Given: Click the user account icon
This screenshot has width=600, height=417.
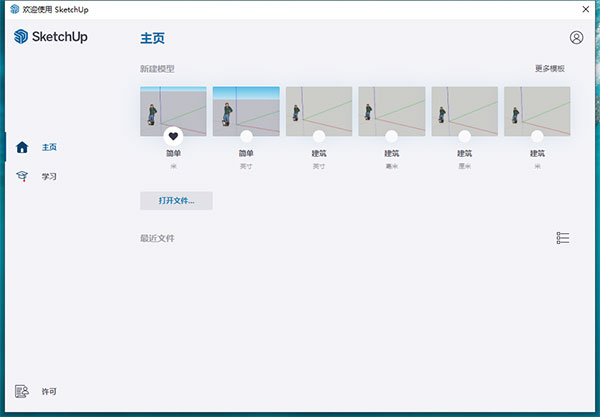Looking at the screenshot, I should (576, 38).
